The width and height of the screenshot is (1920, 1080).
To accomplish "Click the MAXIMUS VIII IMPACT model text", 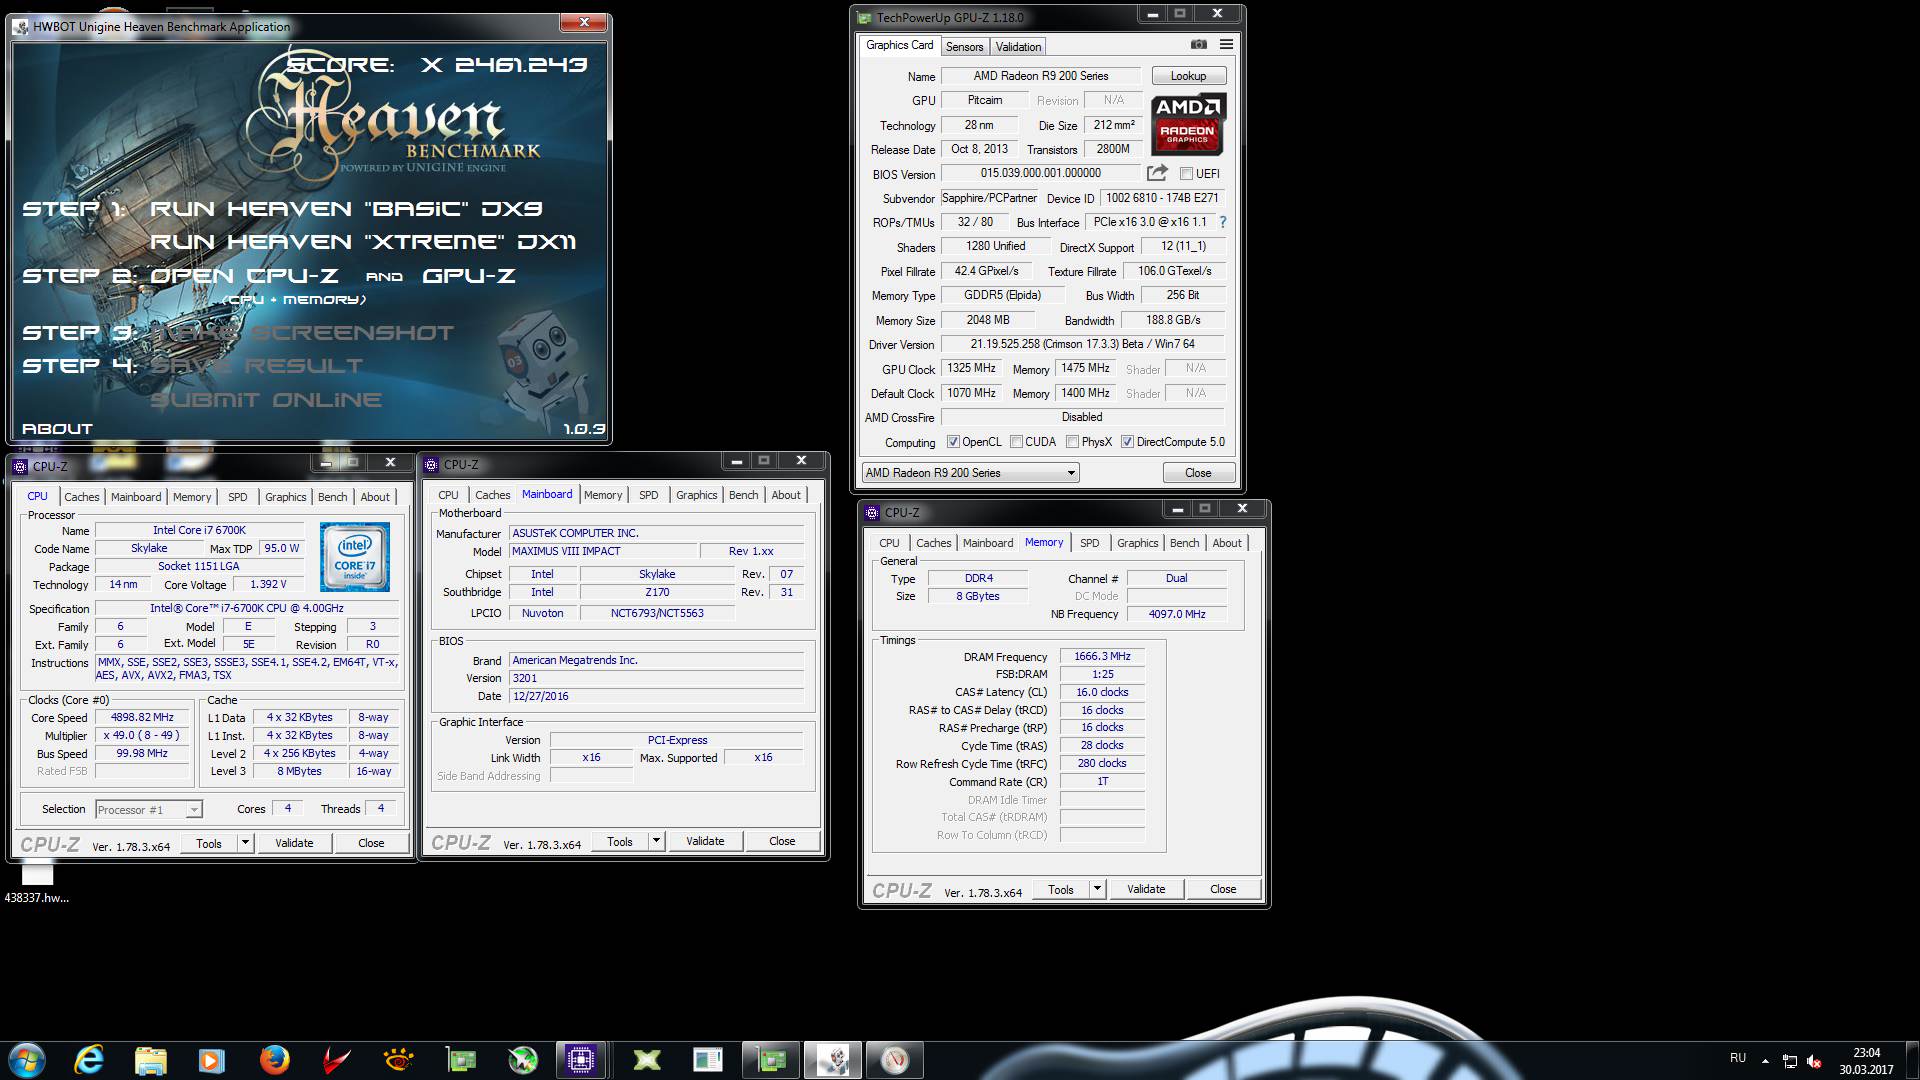I will 566,551.
